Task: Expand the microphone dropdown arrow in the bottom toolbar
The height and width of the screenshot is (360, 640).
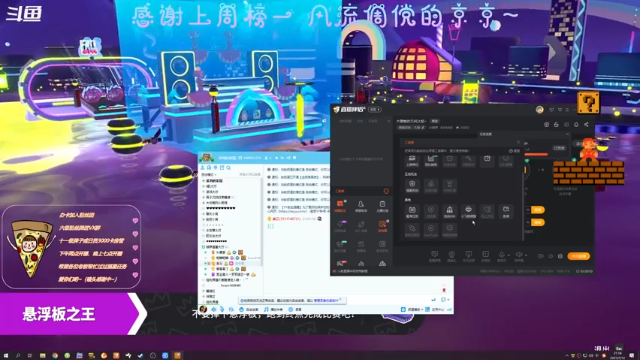Action: 509,255
